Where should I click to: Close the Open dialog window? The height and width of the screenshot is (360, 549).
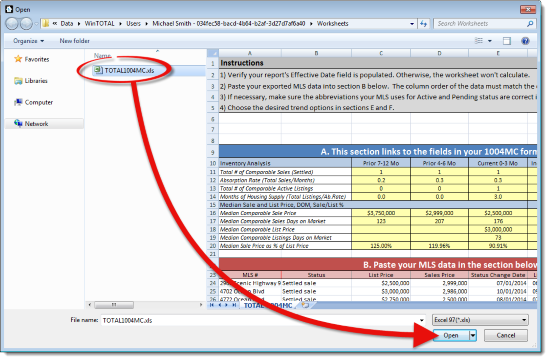[527, 9]
